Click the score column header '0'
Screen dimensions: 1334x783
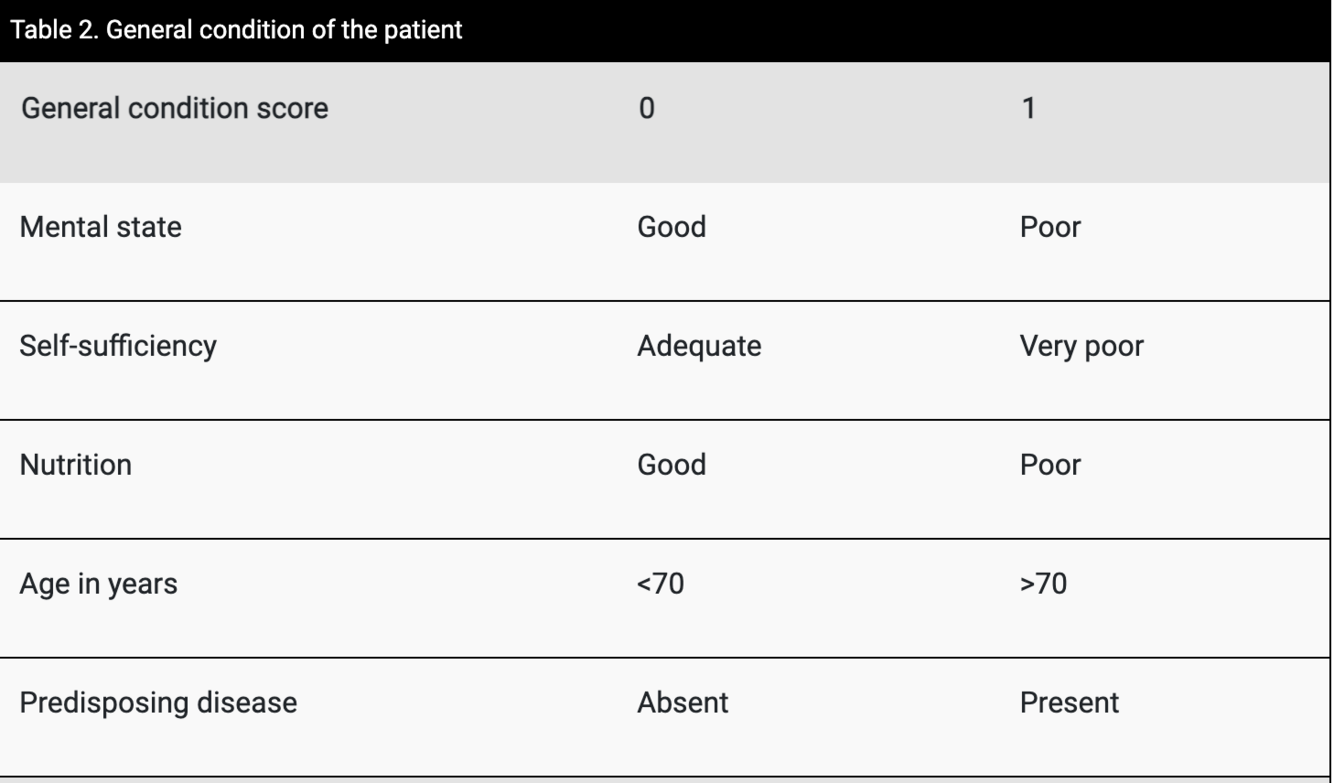coord(646,108)
